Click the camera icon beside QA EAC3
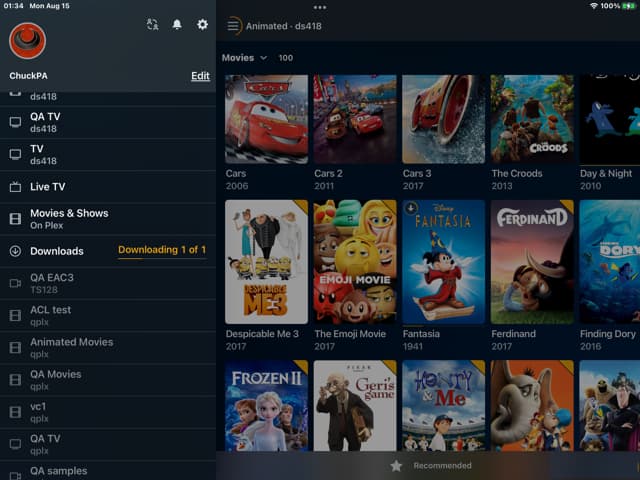Viewport: 640px width, 480px height. [15, 283]
